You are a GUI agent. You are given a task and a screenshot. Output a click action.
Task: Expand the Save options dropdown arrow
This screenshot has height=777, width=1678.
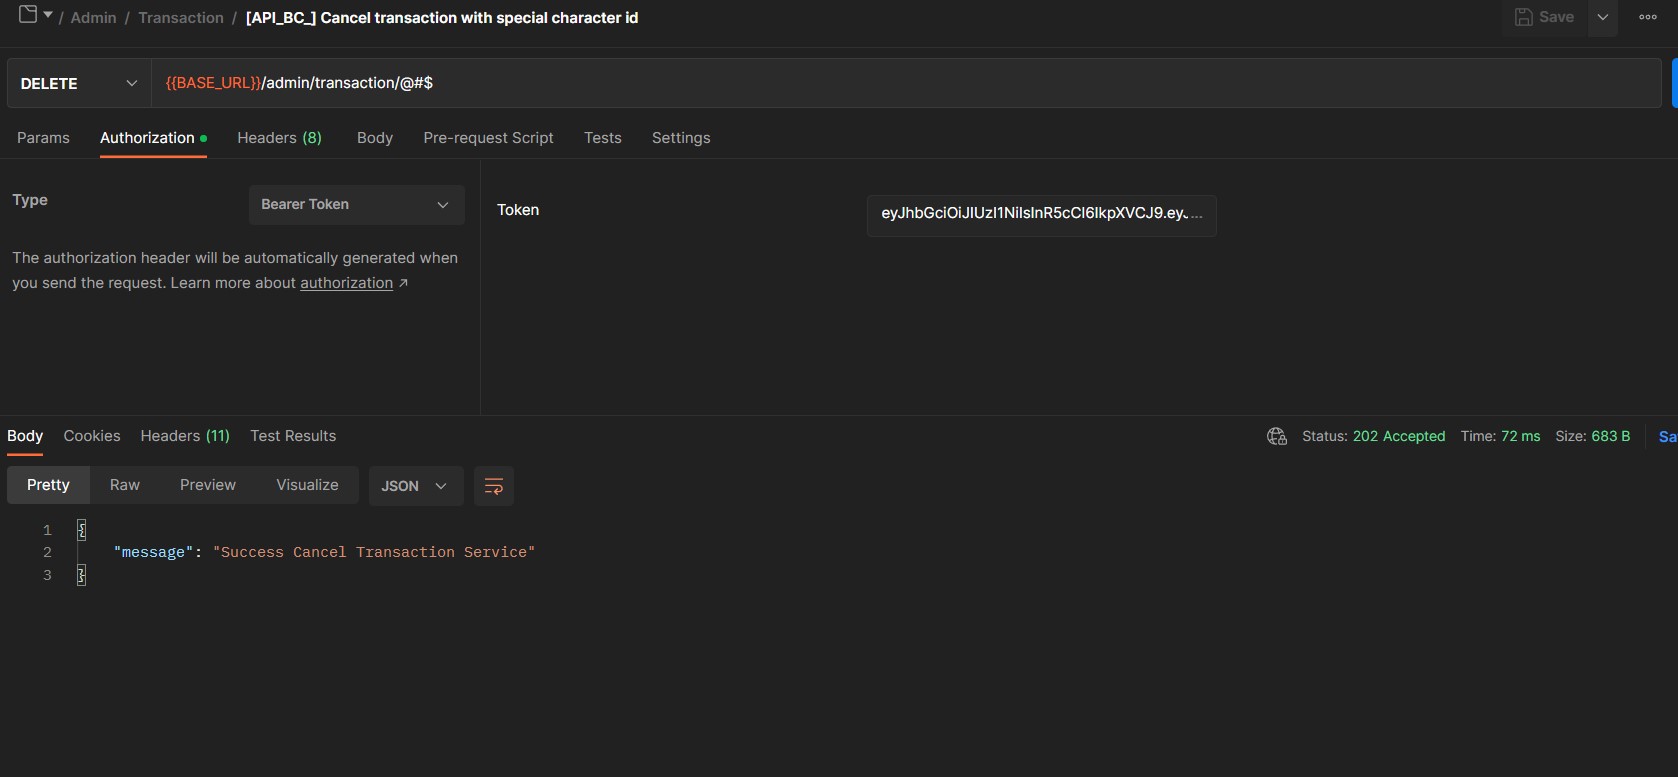tap(1603, 17)
